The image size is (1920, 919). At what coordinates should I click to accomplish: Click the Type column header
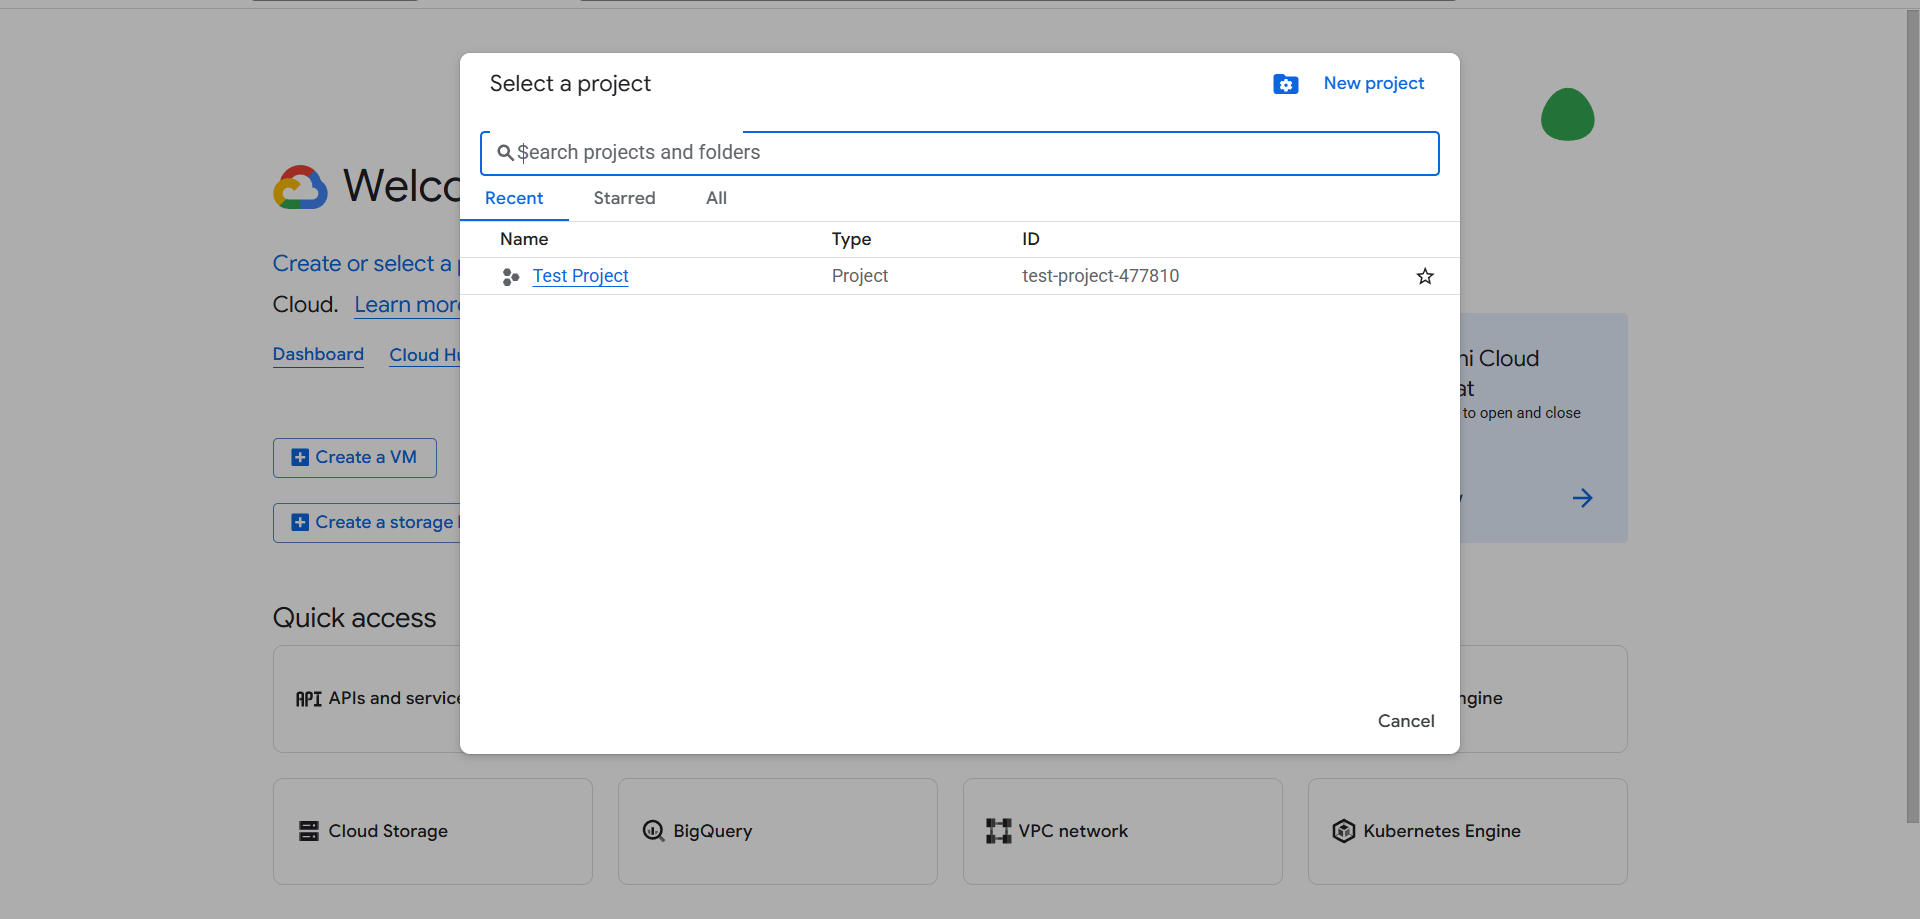[851, 239]
